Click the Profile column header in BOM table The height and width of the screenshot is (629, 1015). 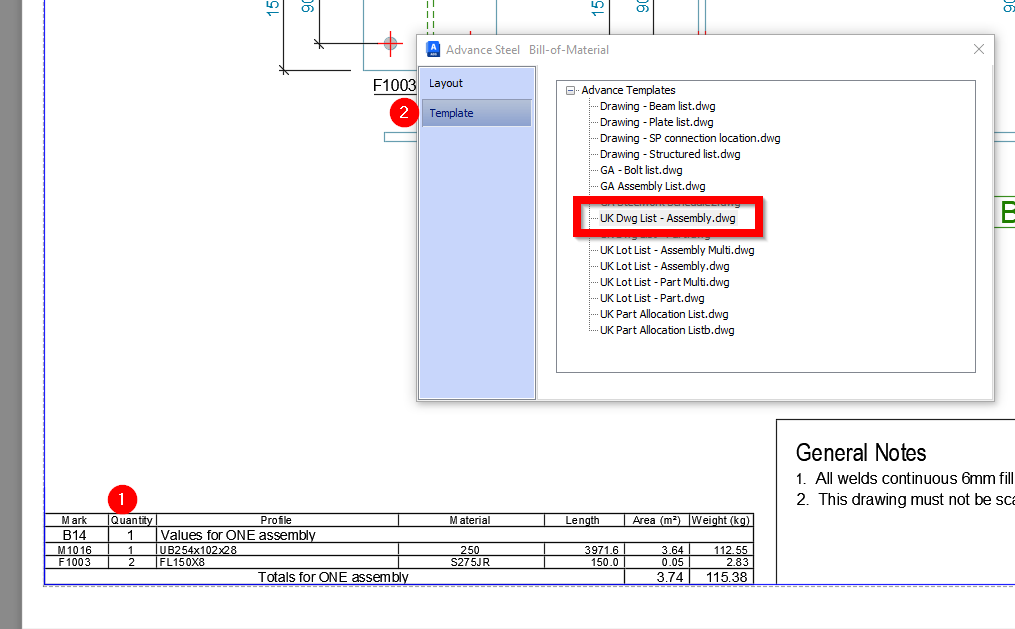(x=276, y=520)
